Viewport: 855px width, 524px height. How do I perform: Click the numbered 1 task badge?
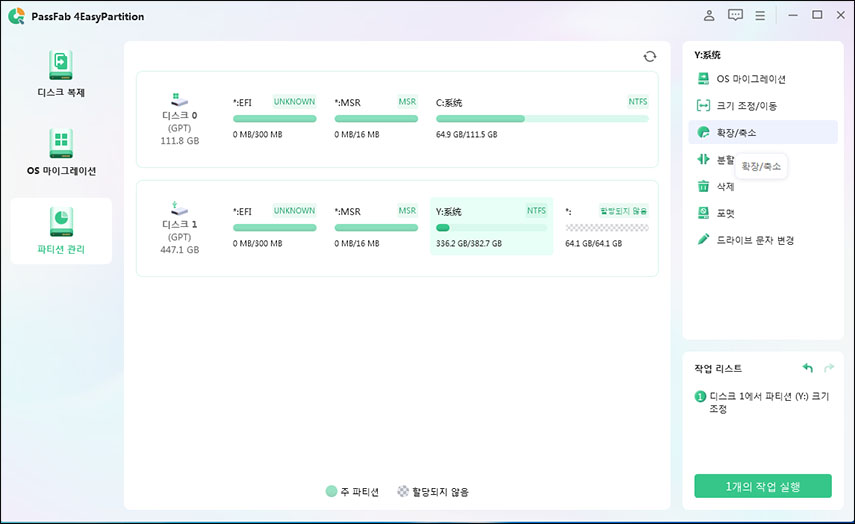pyautogui.click(x=700, y=396)
